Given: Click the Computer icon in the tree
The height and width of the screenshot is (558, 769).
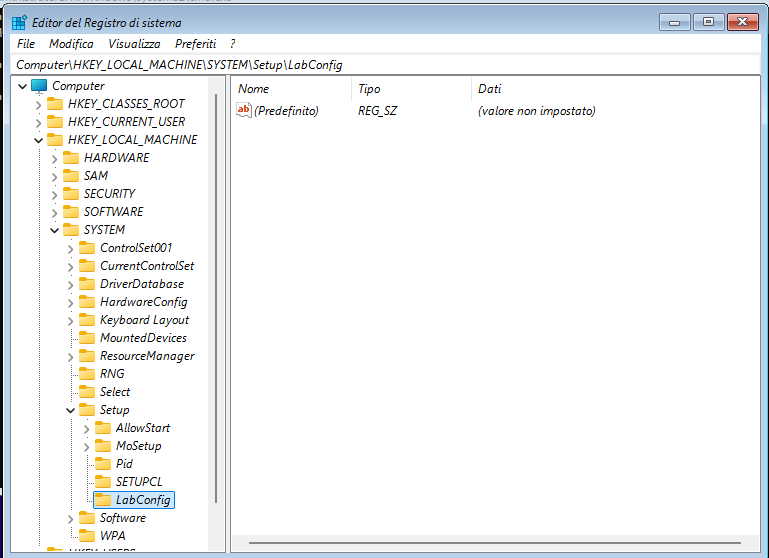Looking at the screenshot, I should click(39, 86).
